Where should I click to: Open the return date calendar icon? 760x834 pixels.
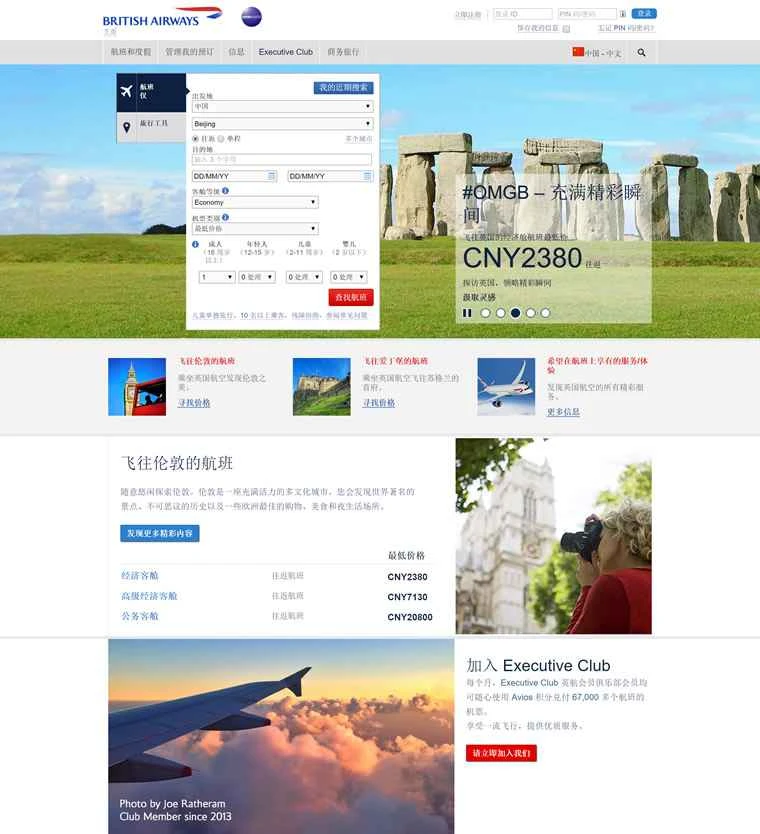point(367,176)
